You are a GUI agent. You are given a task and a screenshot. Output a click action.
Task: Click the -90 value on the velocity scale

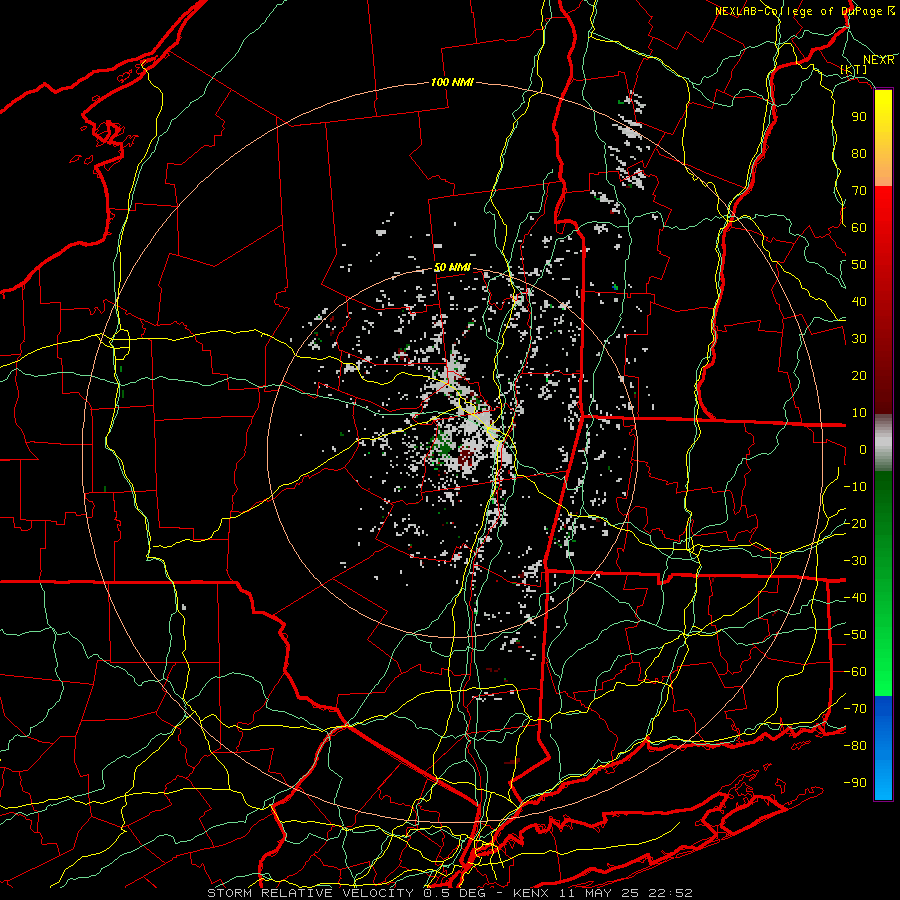[x=855, y=783]
